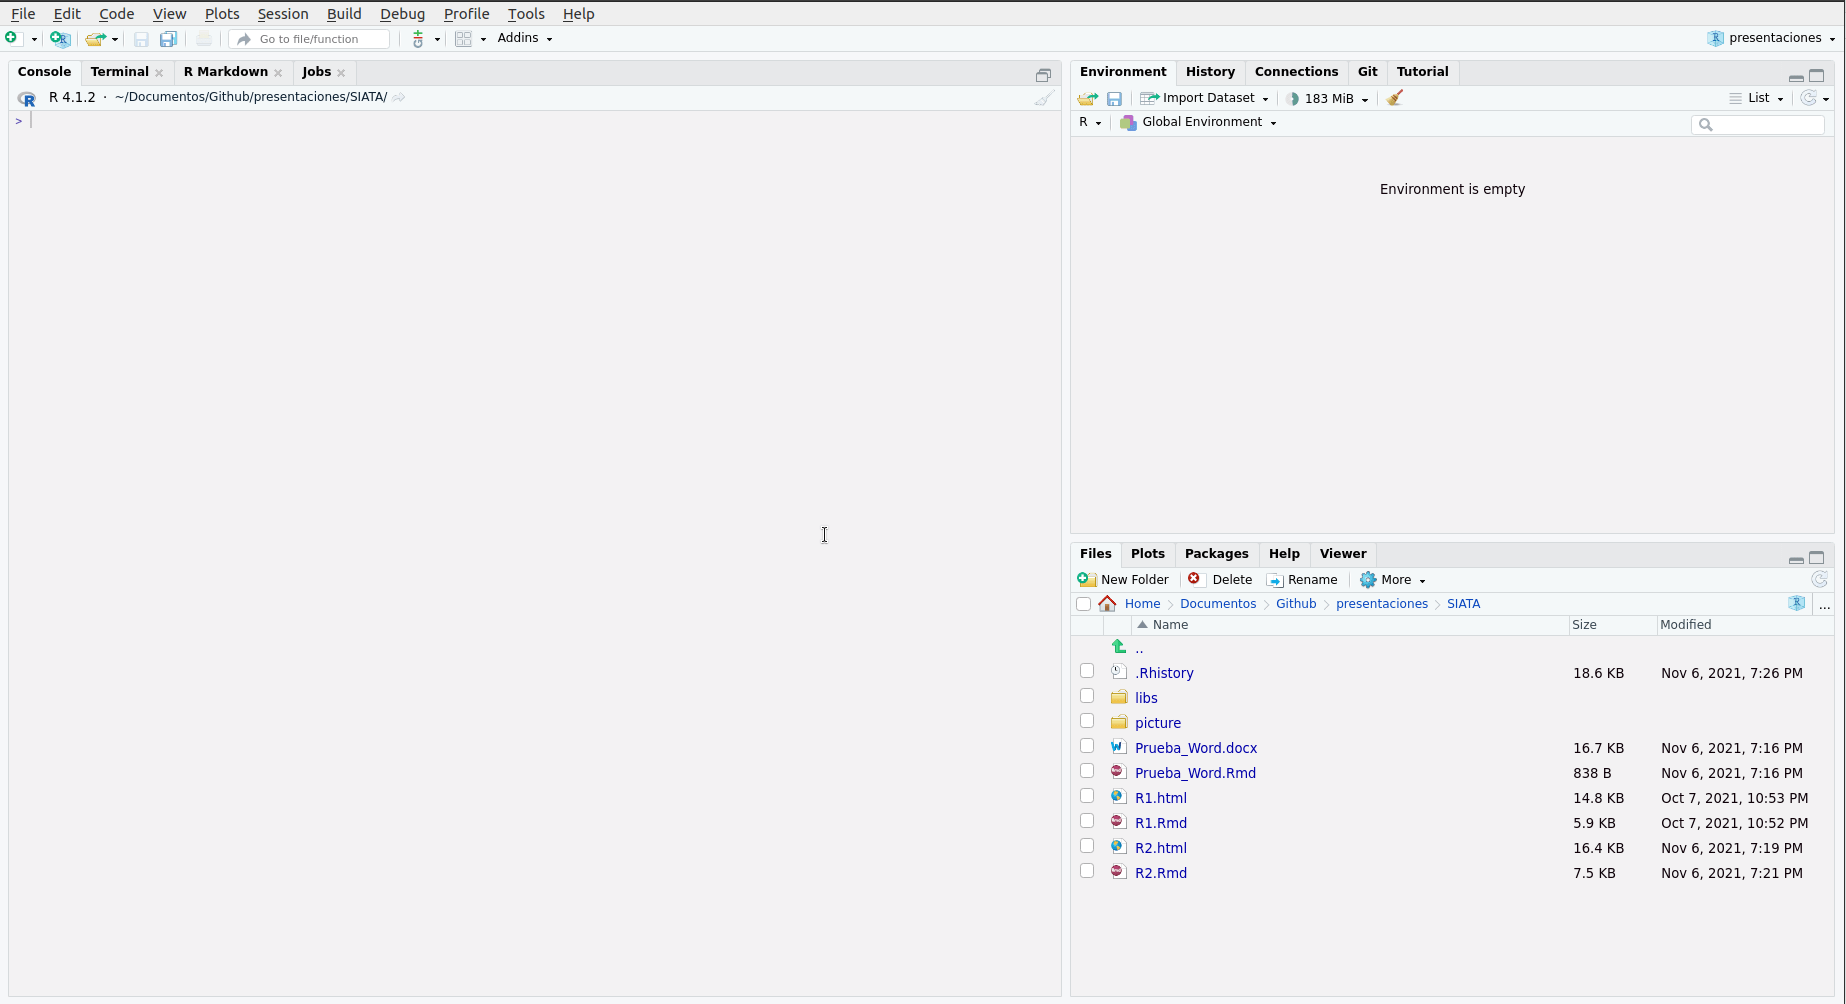Click the Workspace Panes grid icon
The image size is (1846, 1004).
[463, 38]
